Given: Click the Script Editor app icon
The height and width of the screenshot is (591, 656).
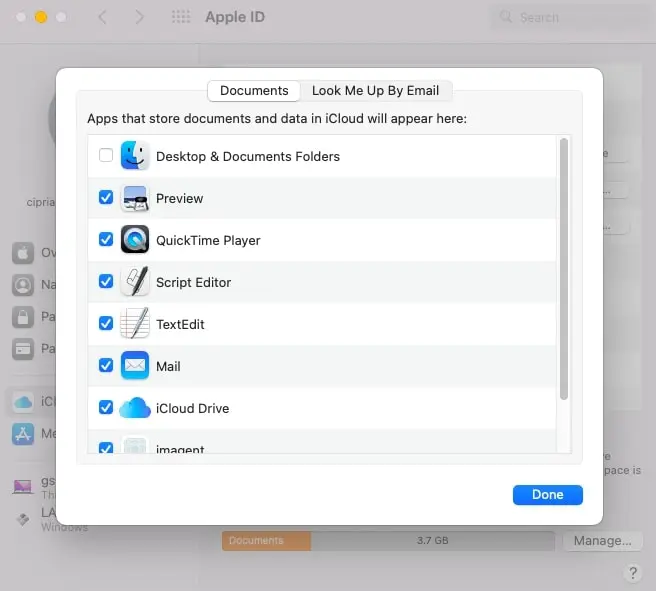Looking at the screenshot, I should pyautogui.click(x=135, y=281).
